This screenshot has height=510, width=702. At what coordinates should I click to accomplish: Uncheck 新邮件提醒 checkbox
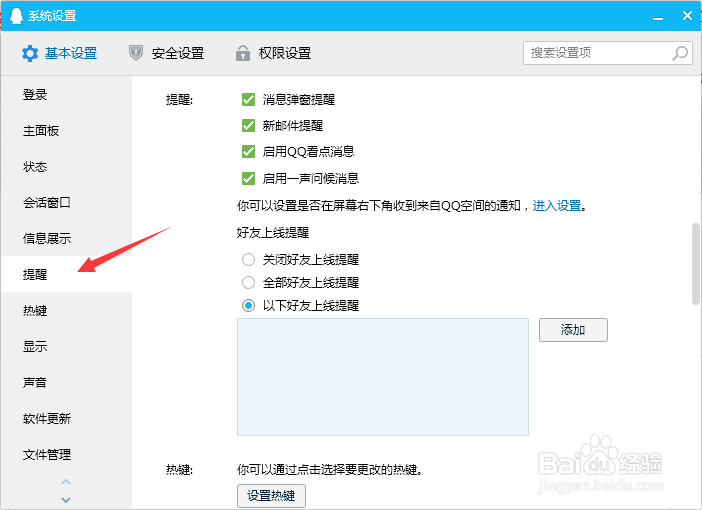click(x=248, y=125)
